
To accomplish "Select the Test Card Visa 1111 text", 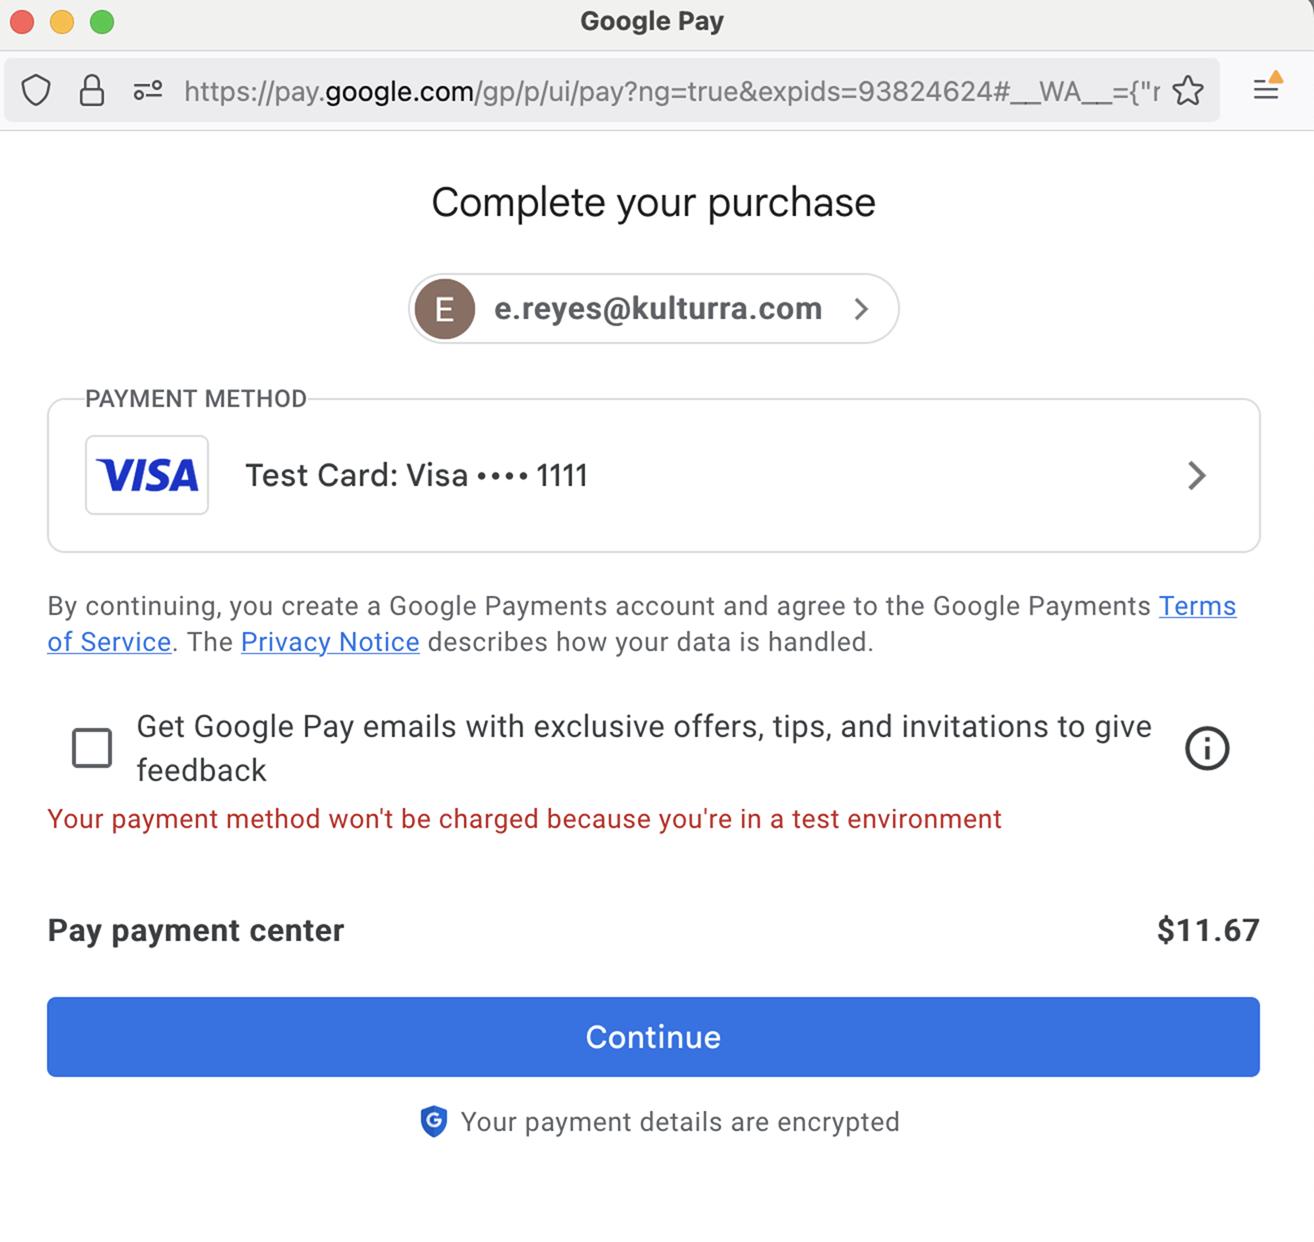I will point(416,475).
